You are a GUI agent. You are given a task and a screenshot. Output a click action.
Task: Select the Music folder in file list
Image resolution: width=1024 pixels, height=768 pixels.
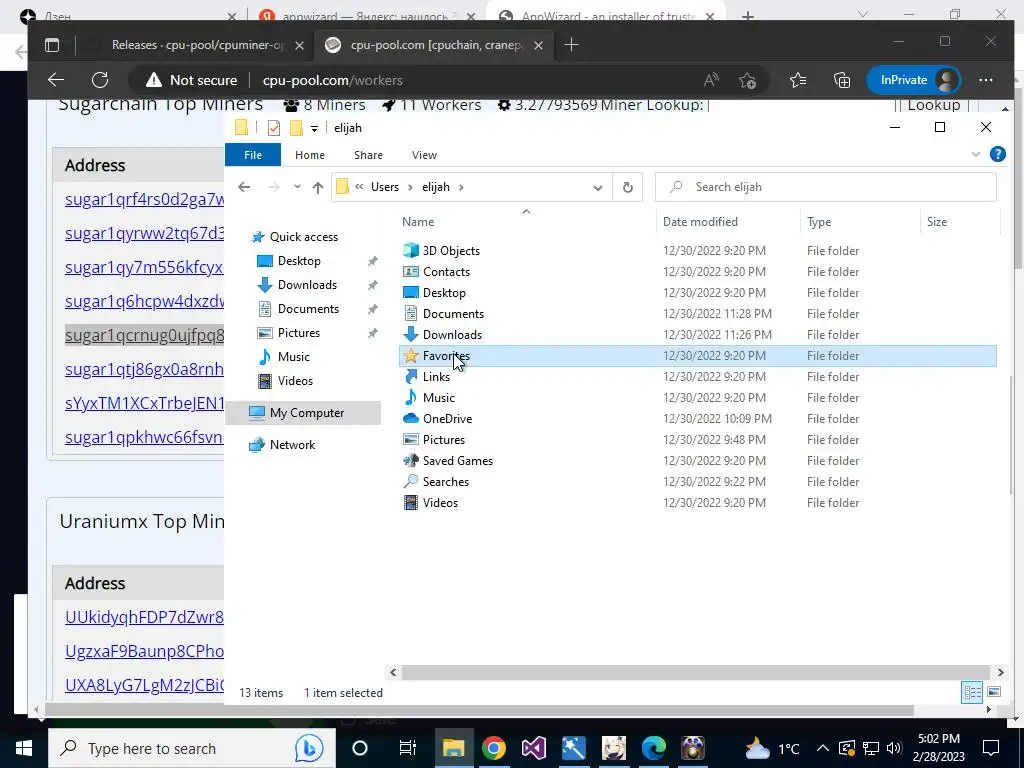click(438, 398)
